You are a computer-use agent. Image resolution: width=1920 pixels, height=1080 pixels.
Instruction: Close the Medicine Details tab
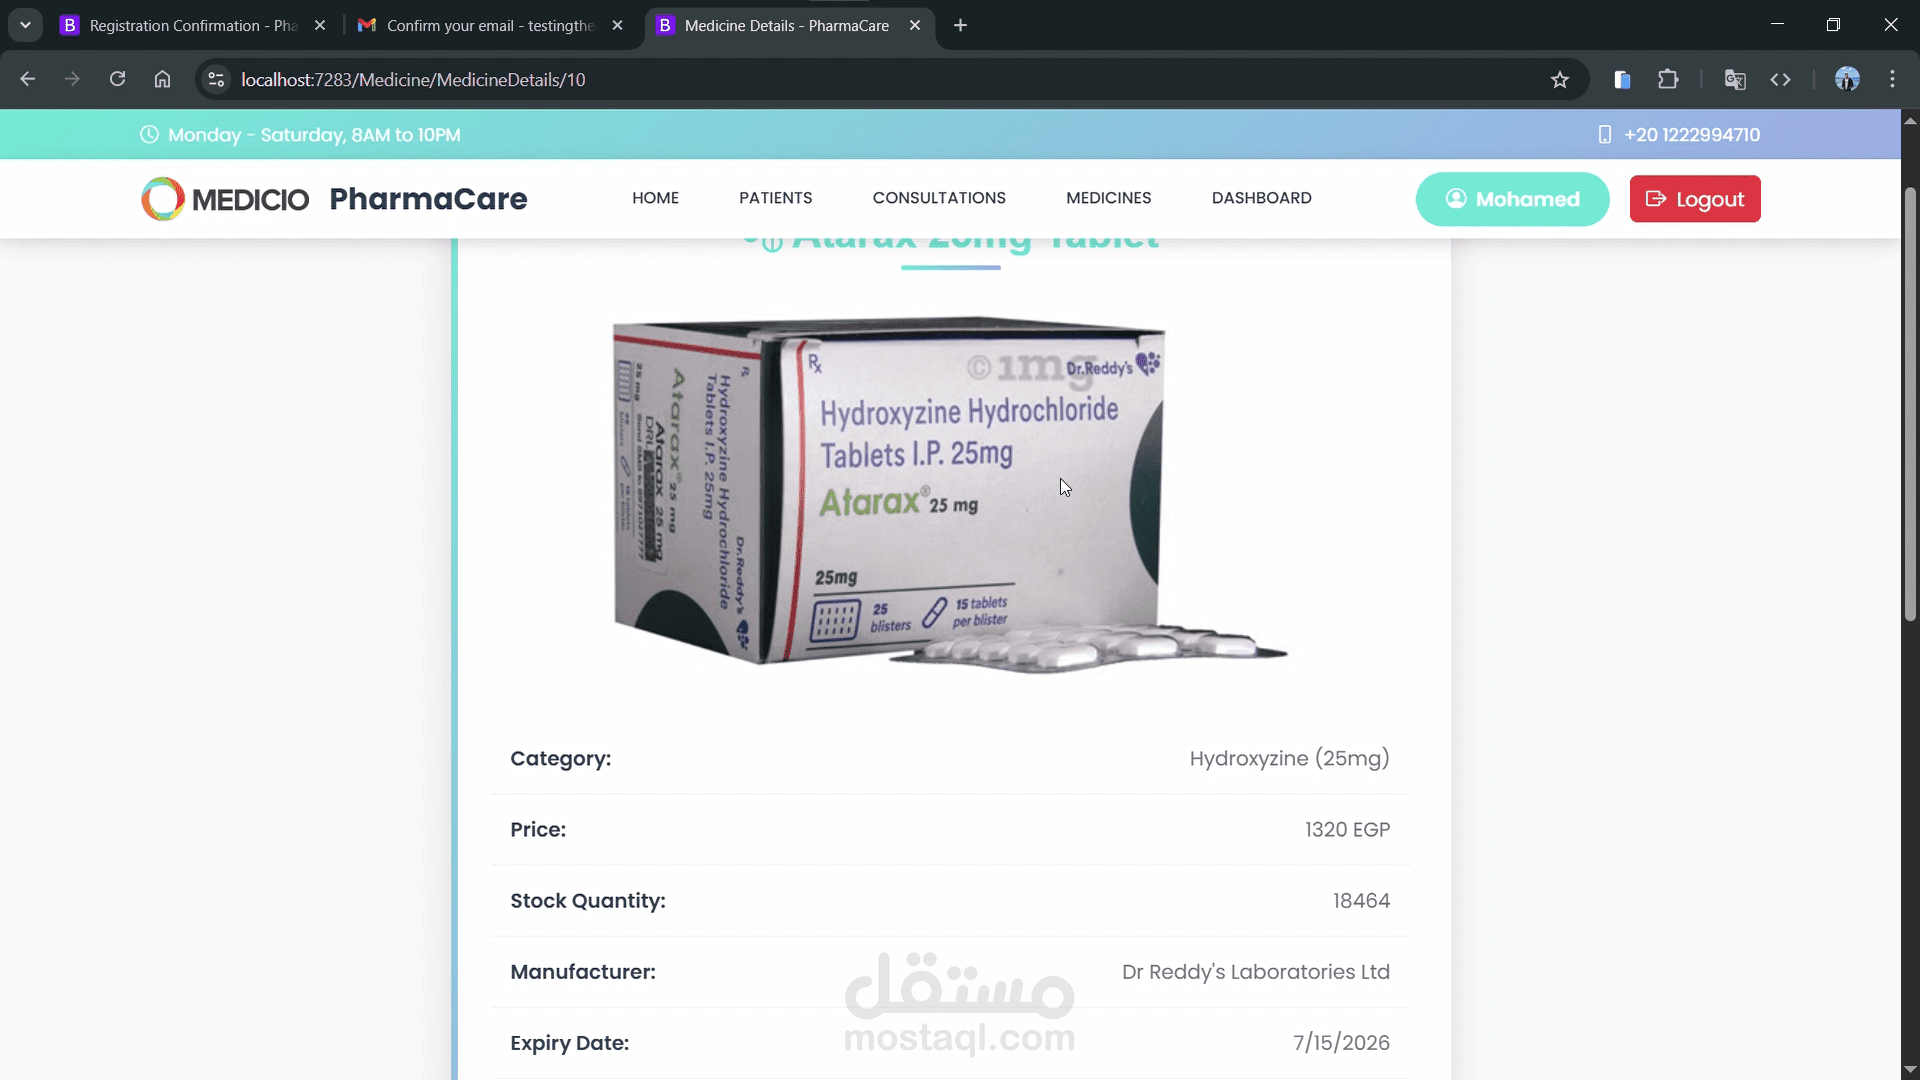coord(915,25)
